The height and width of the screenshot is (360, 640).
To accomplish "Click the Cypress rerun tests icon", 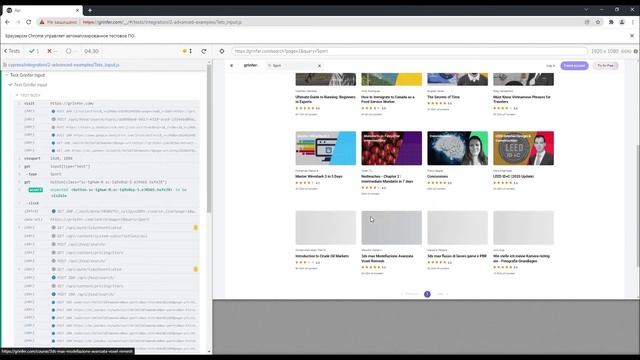I will (204, 51).
